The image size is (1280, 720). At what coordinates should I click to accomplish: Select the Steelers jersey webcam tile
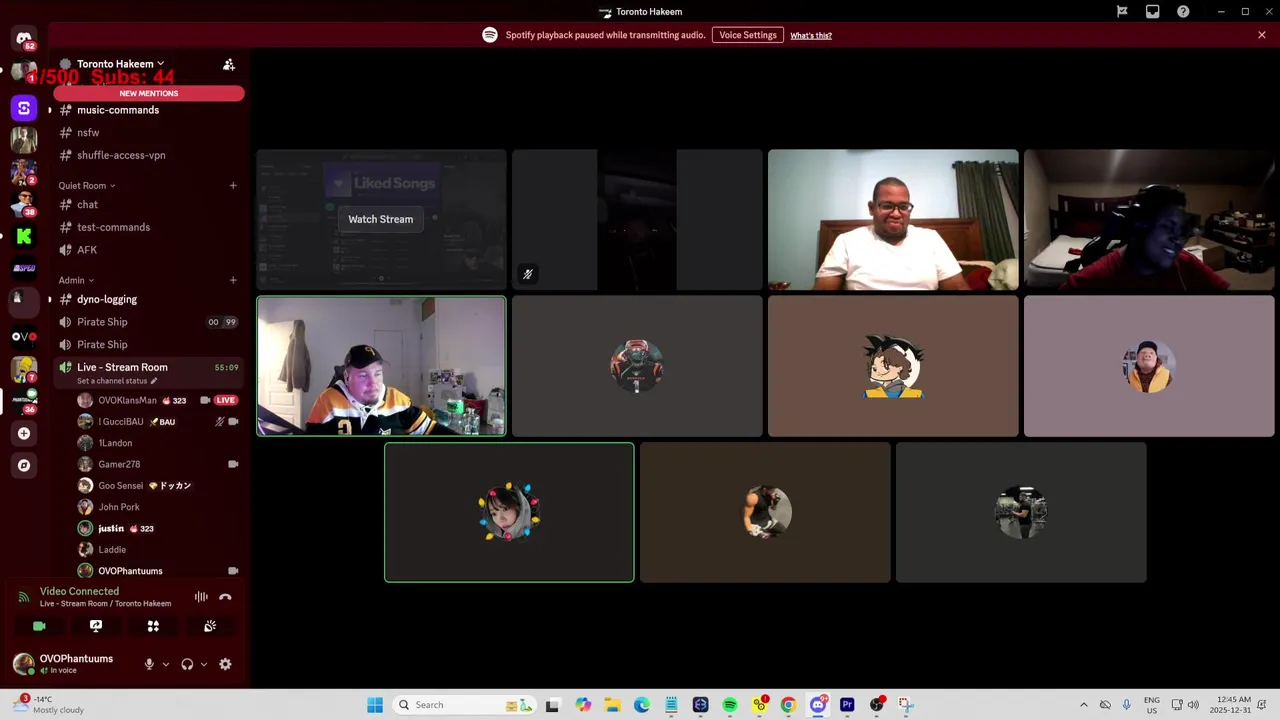tap(381, 366)
